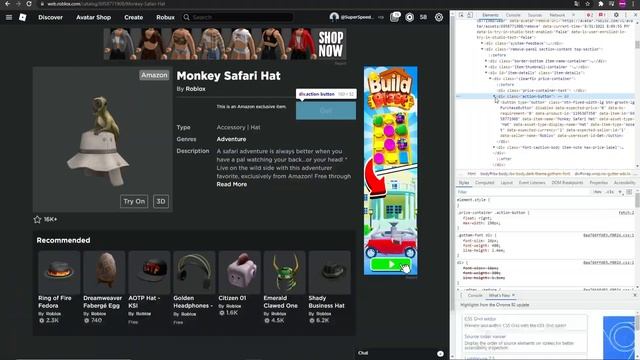Click the favorite star icon beside 16K+
Viewport: 640px width, 360px height.
37,220
